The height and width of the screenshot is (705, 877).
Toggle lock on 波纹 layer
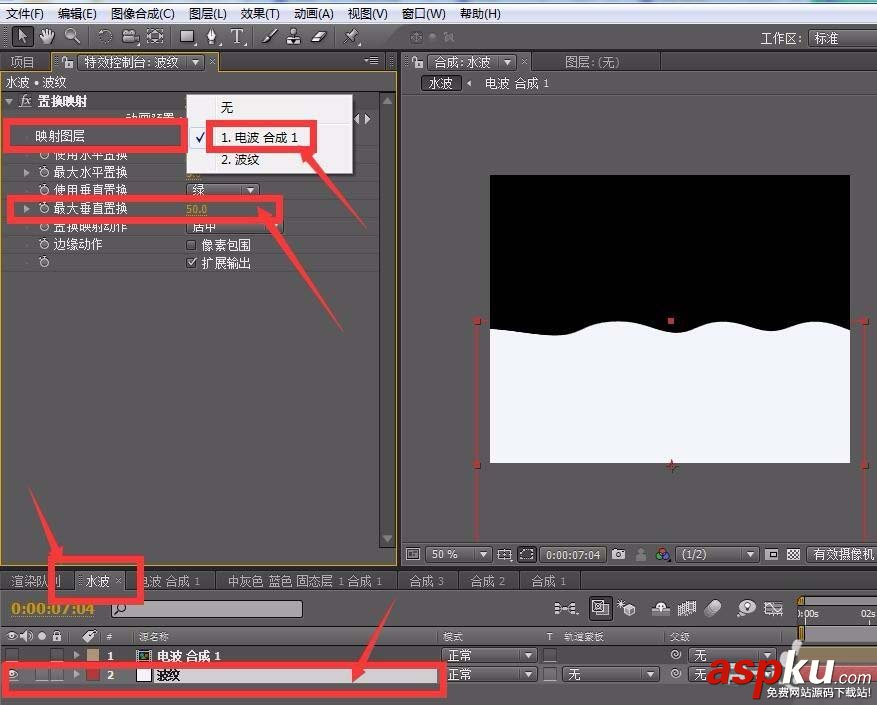coord(56,675)
